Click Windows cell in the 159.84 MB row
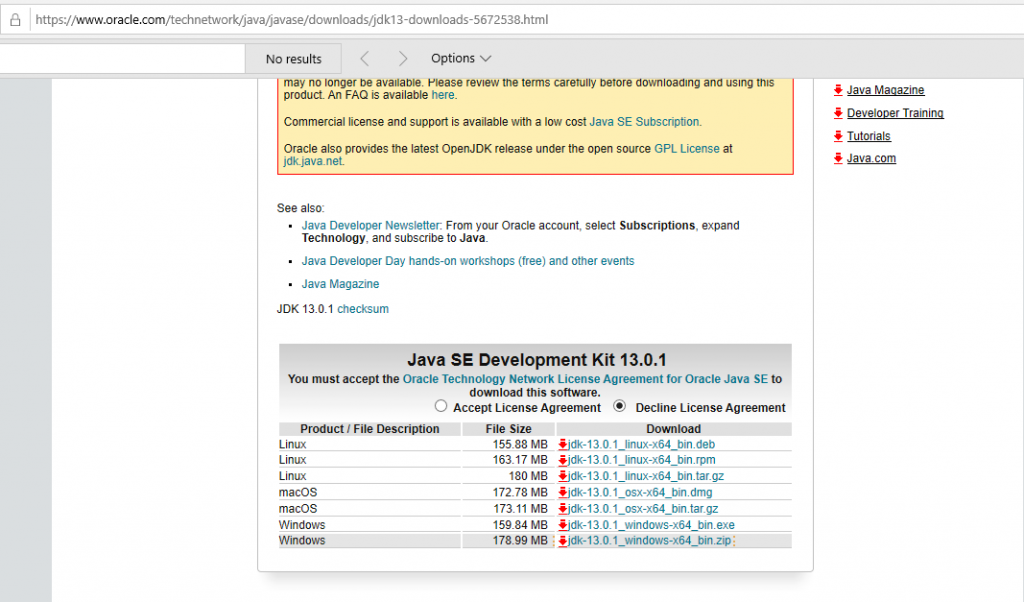This screenshot has width=1024, height=602. pos(370,525)
